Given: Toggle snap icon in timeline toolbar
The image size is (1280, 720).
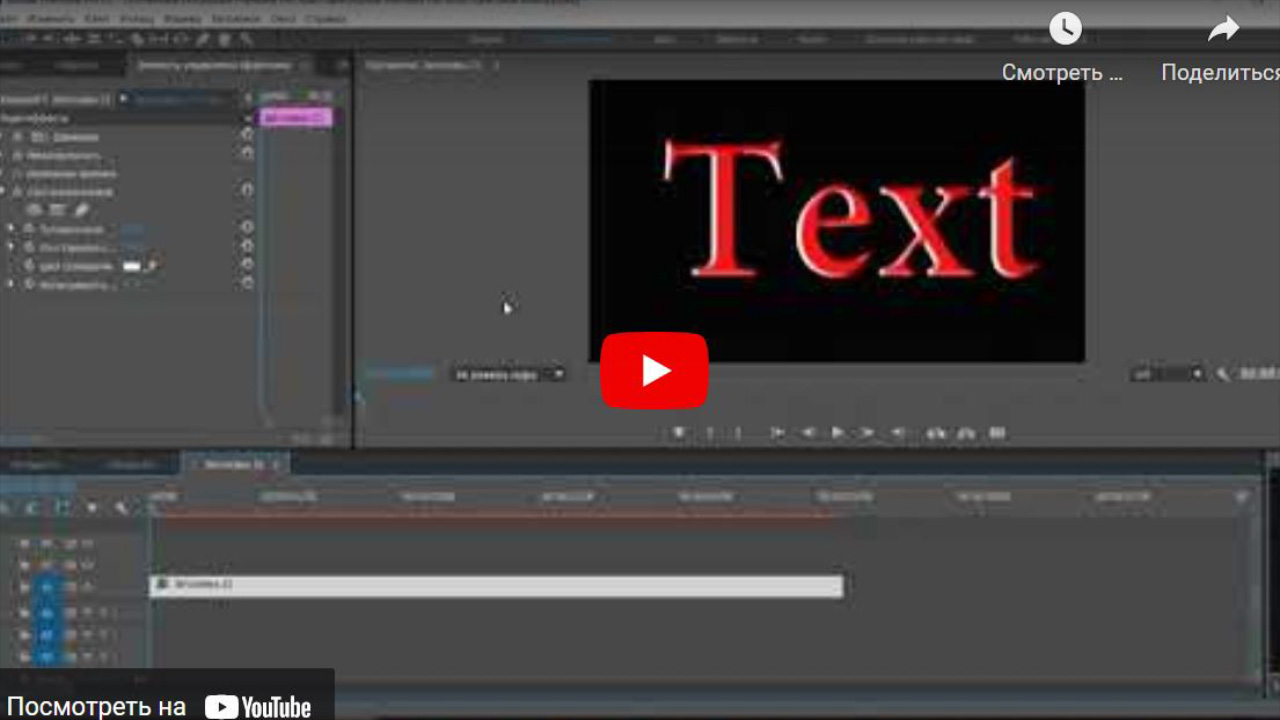Looking at the screenshot, I should coord(33,508).
